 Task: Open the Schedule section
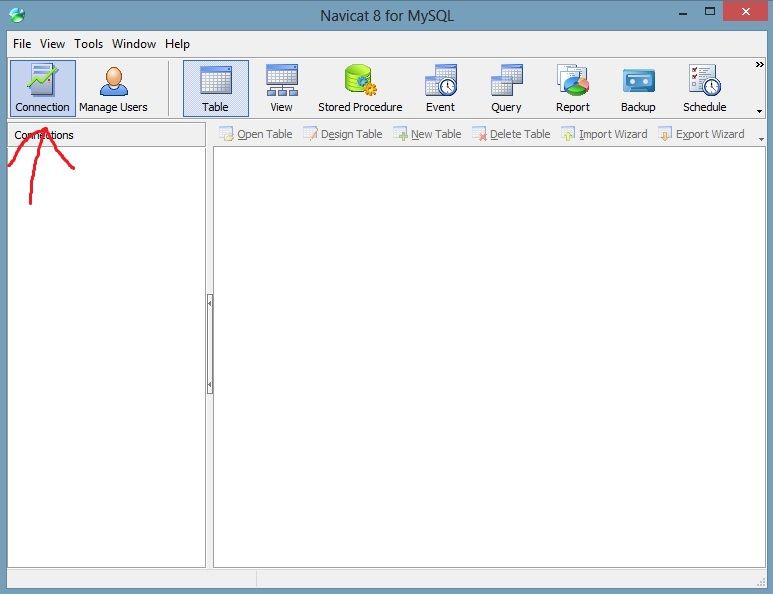pyautogui.click(x=704, y=88)
